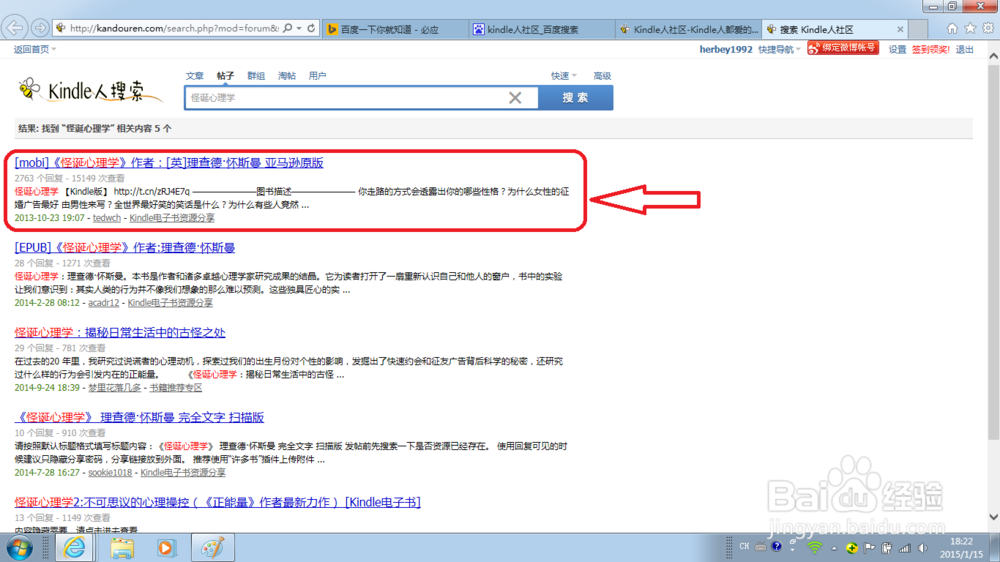This screenshot has width=1000, height=562.
Task: Open author acadr12 profile link
Action: point(103,303)
